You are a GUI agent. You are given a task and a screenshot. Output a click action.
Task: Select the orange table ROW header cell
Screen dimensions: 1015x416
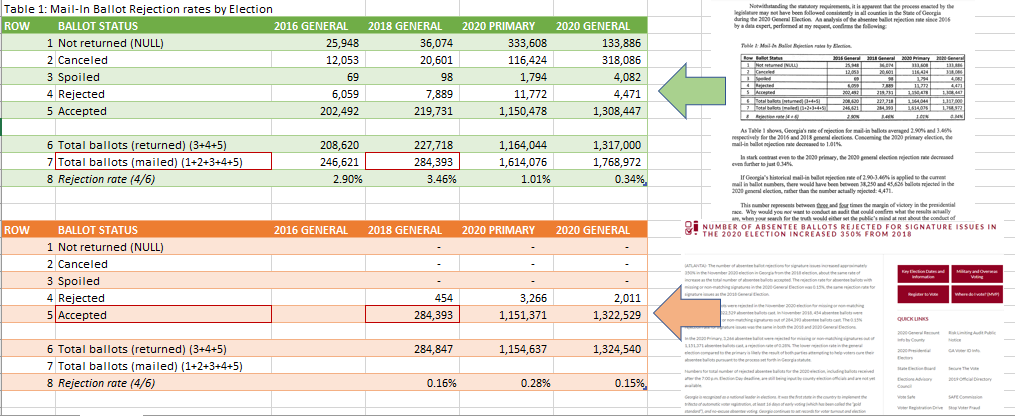pyautogui.click(x=28, y=230)
